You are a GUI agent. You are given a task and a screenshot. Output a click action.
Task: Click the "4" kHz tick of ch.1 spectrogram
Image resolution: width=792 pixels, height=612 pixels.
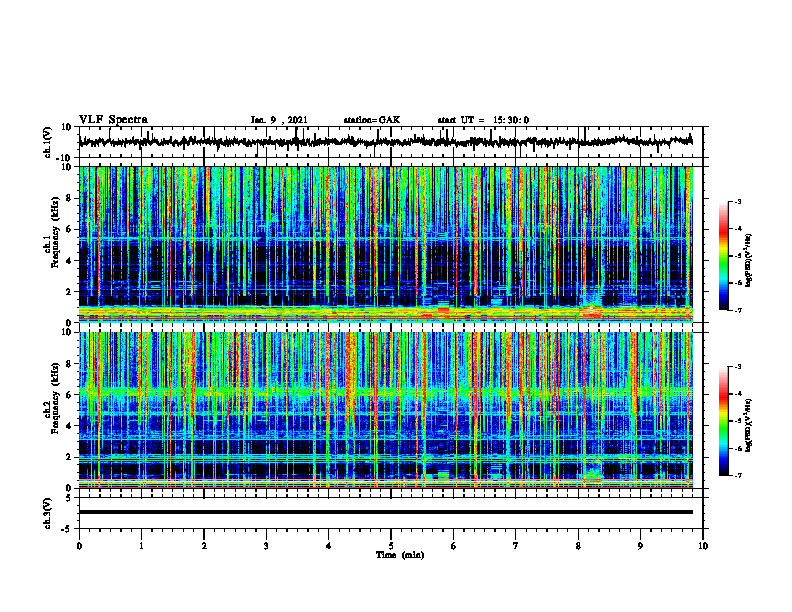pos(70,261)
